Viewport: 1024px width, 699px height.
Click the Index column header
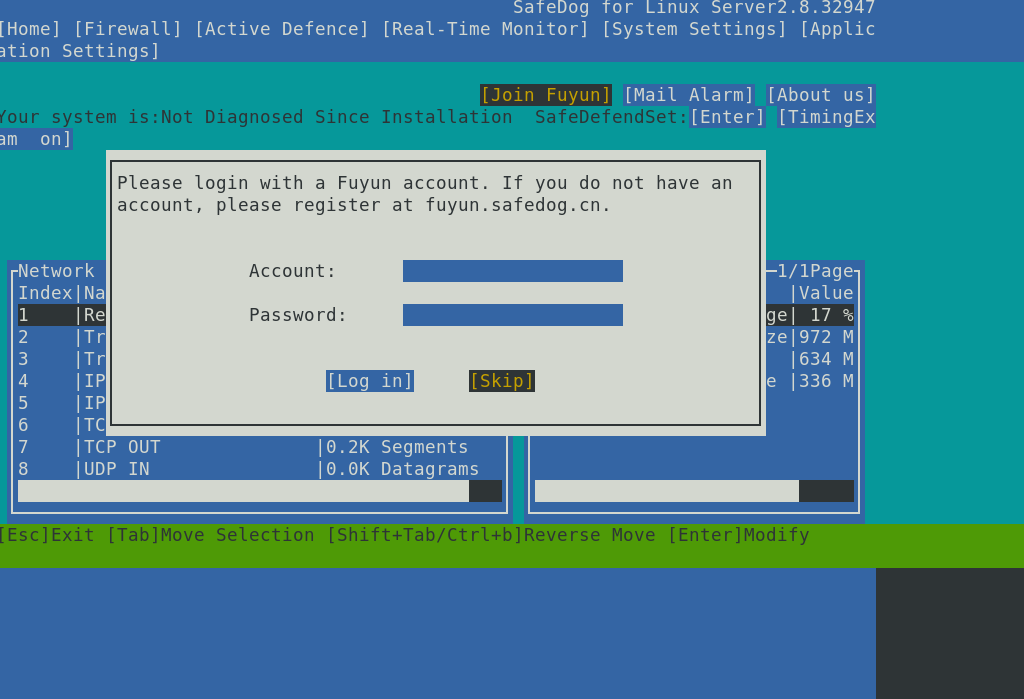pos(45,293)
